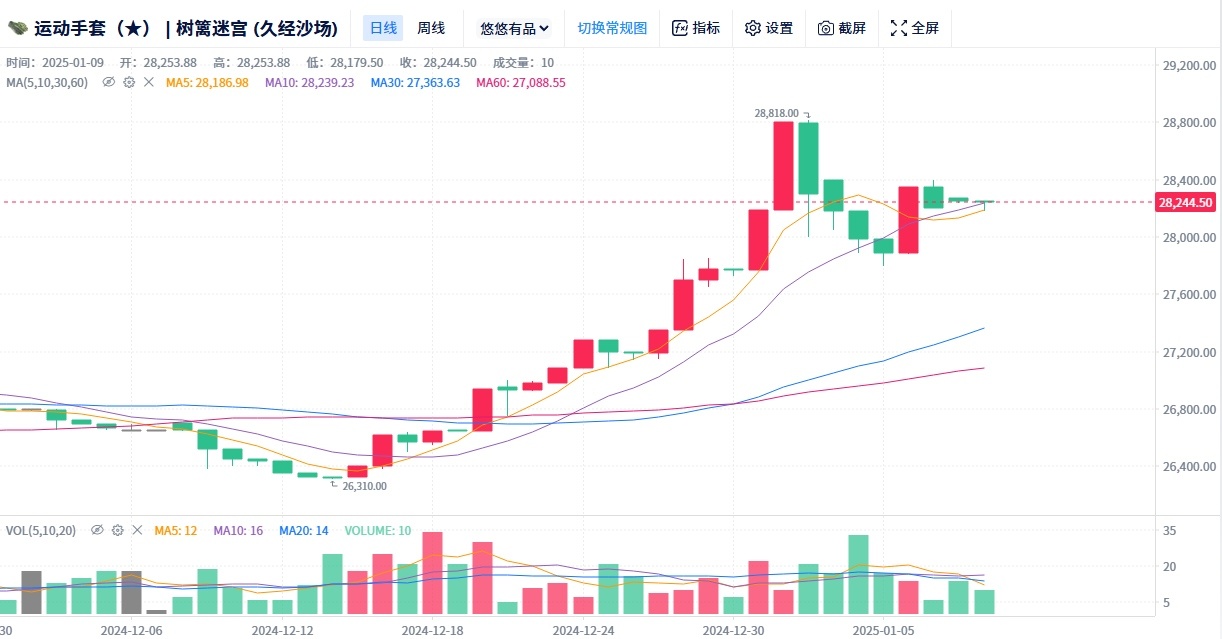Open the VOL indicator gear settings
The width and height of the screenshot is (1222, 639).
click(118, 530)
